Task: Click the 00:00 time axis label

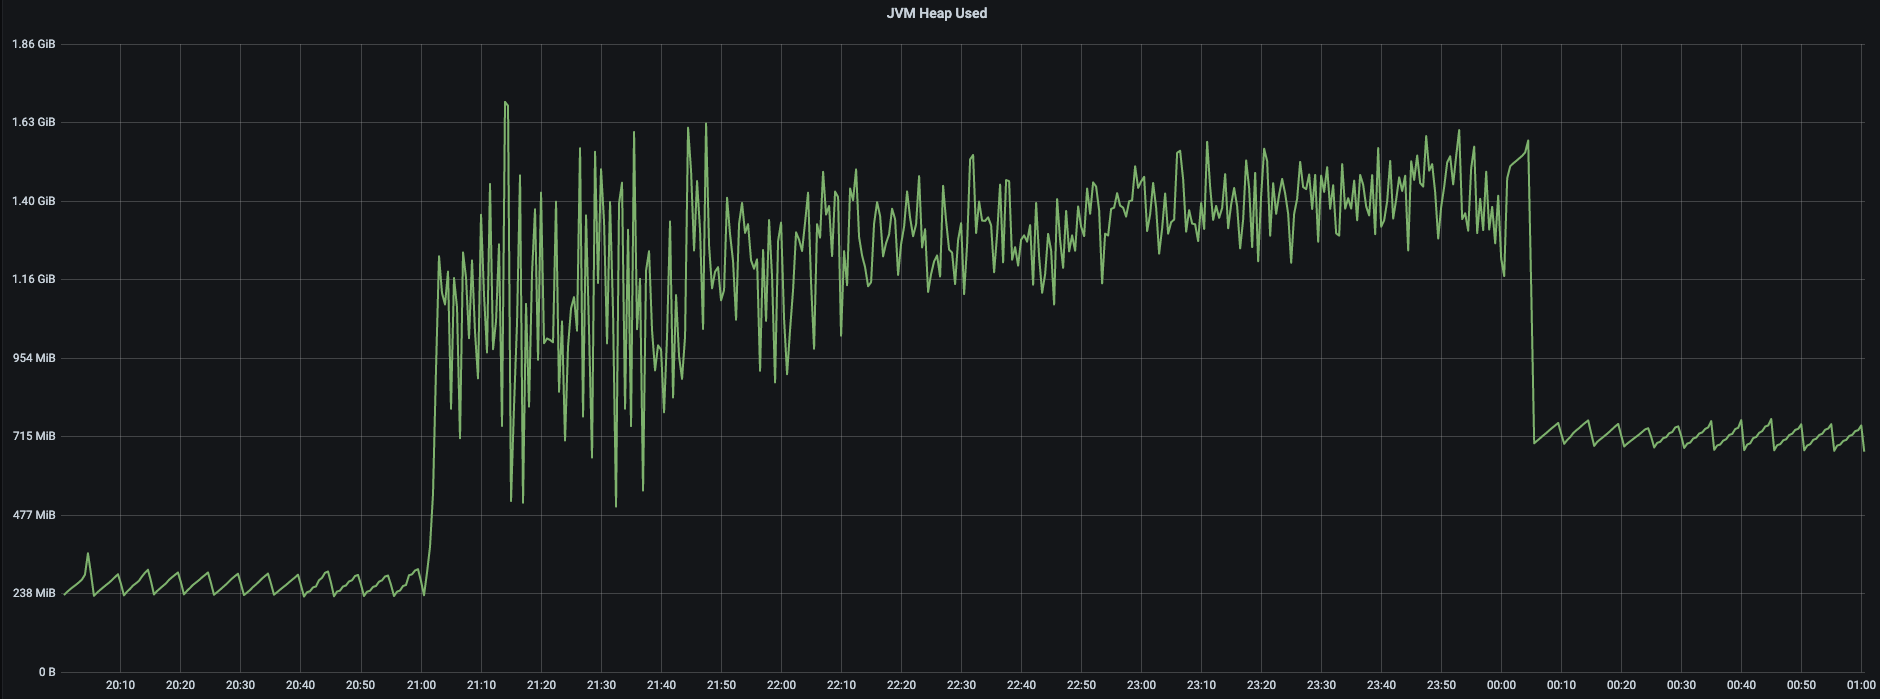Action: point(1501,685)
